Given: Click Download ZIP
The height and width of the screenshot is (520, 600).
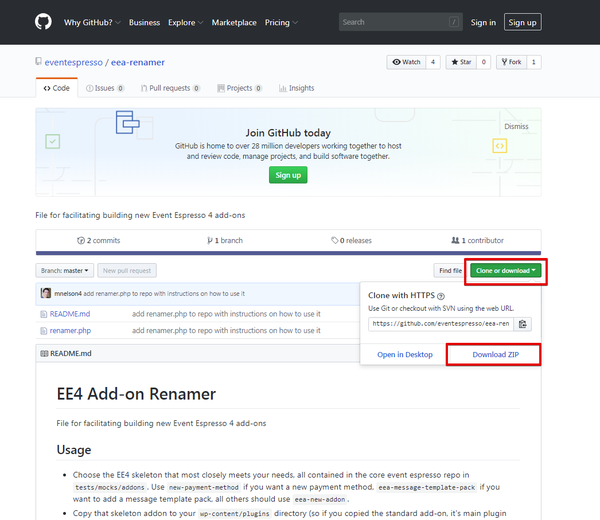Looking at the screenshot, I should [496, 355].
